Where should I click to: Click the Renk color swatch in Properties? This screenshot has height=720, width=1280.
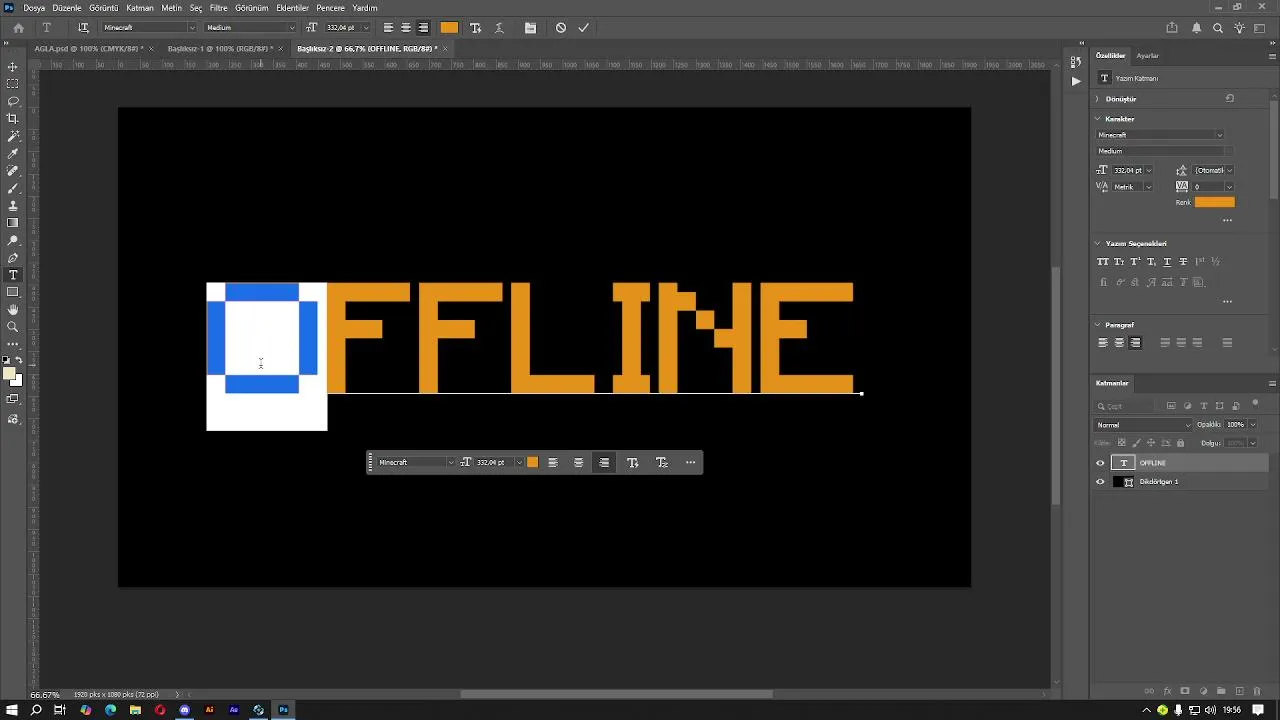click(1214, 202)
